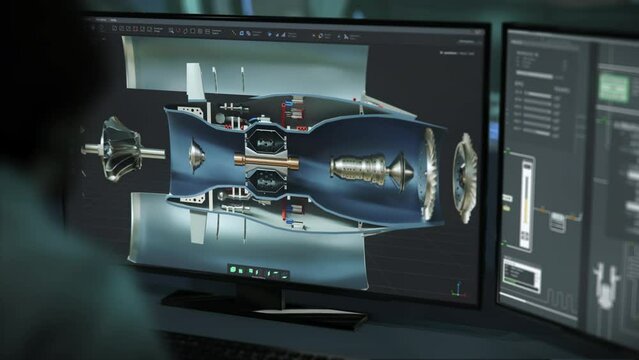Click the XYZ axis gizmo in the viewport corner
Screen dimensions: 639x360
pyautogui.click(x=458, y=289)
